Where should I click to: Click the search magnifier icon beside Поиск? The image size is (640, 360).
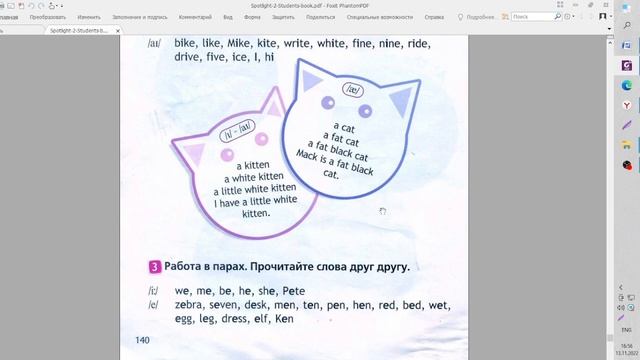[x=558, y=17]
